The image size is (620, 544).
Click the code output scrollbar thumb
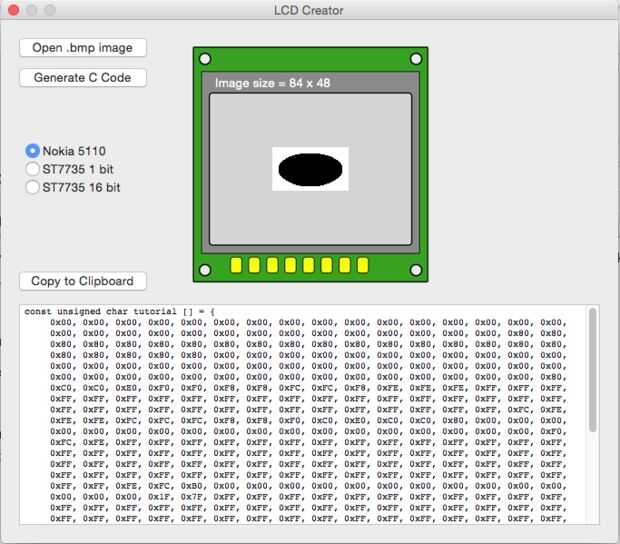point(592,370)
